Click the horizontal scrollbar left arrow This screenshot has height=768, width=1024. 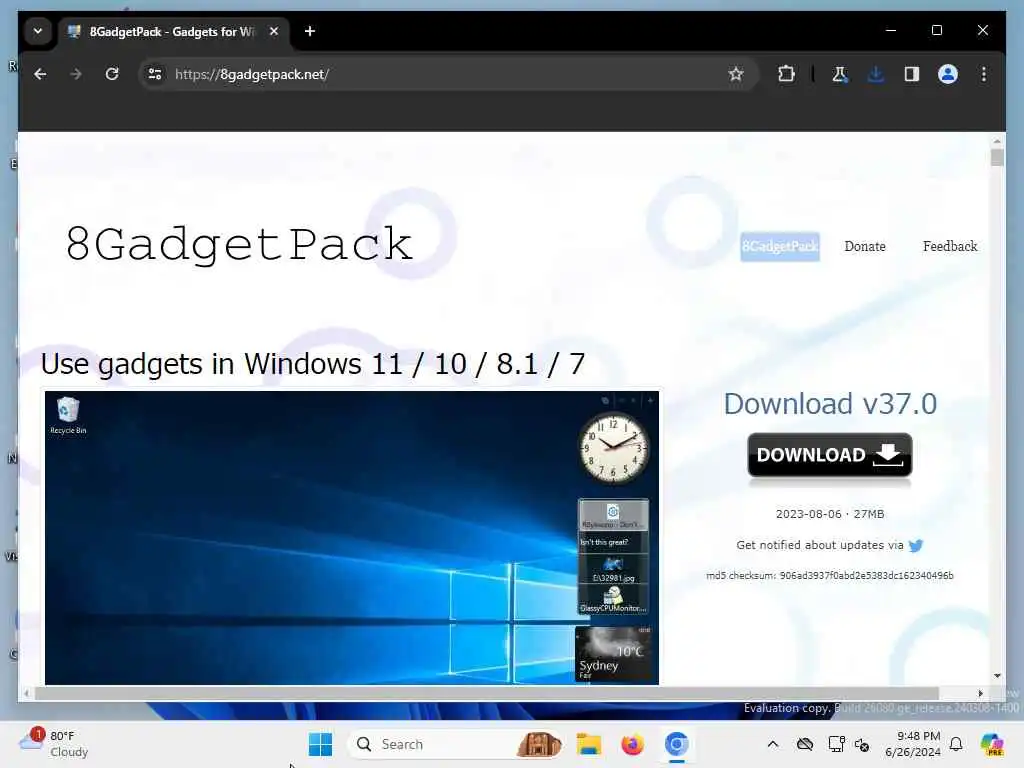pyautogui.click(x=26, y=694)
